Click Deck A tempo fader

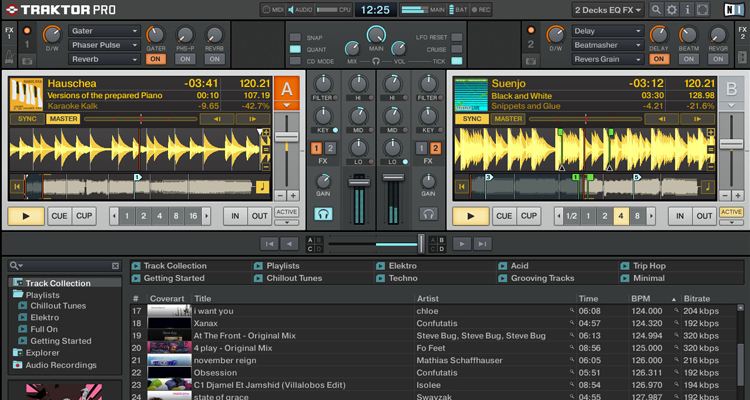(287, 137)
